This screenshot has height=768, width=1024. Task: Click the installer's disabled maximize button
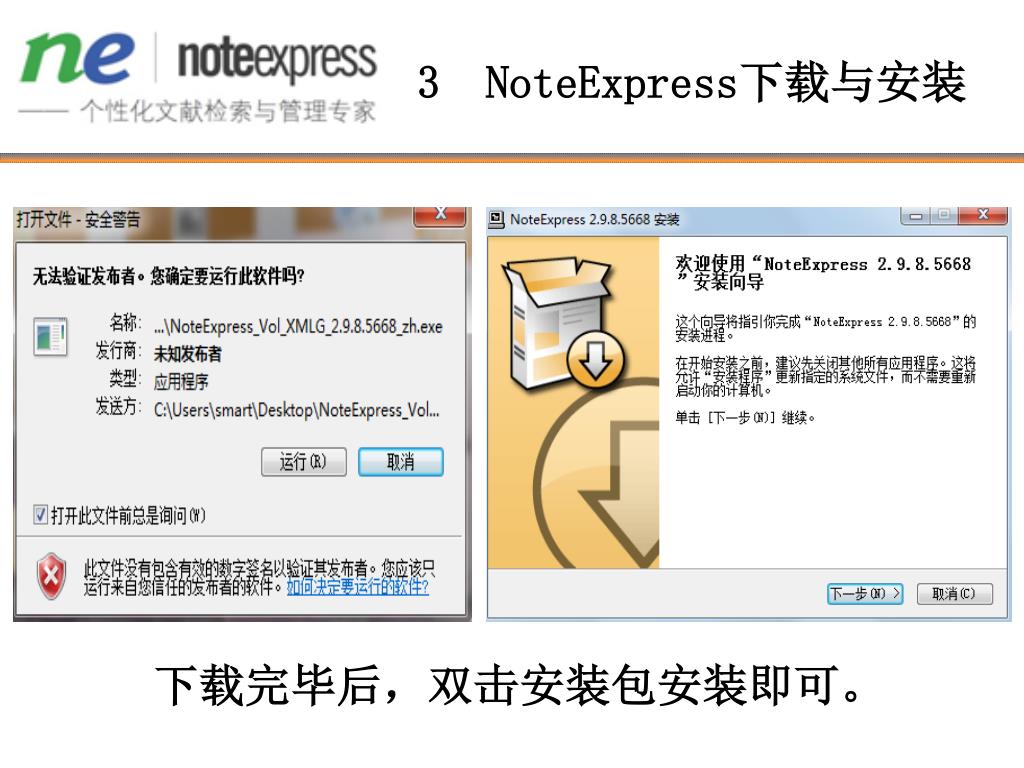point(944,215)
